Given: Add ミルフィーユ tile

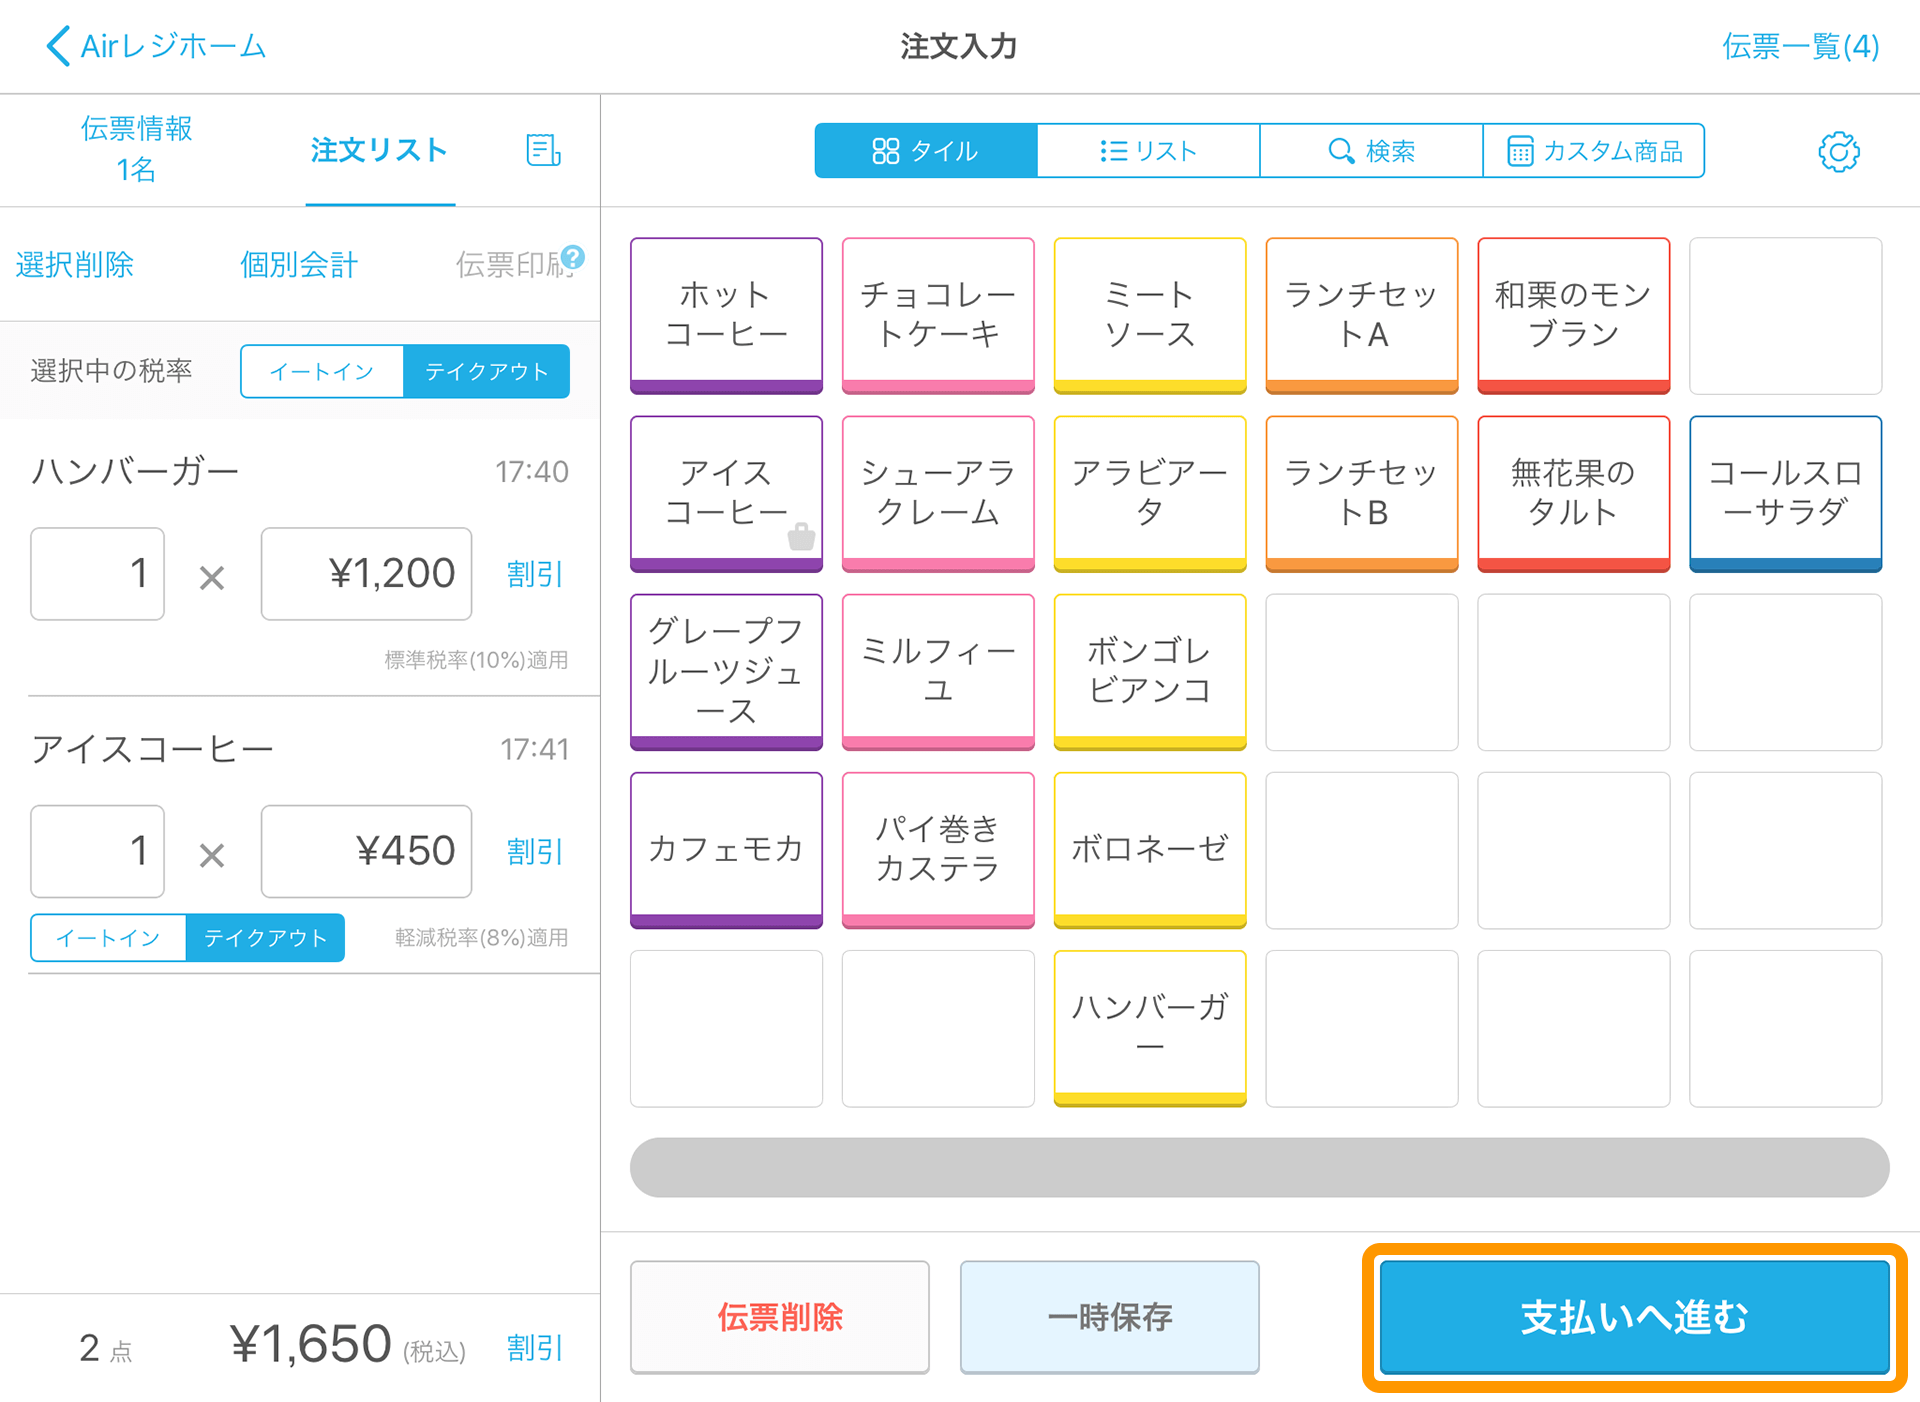Looking at the screenshot, I should click(938, 672).
